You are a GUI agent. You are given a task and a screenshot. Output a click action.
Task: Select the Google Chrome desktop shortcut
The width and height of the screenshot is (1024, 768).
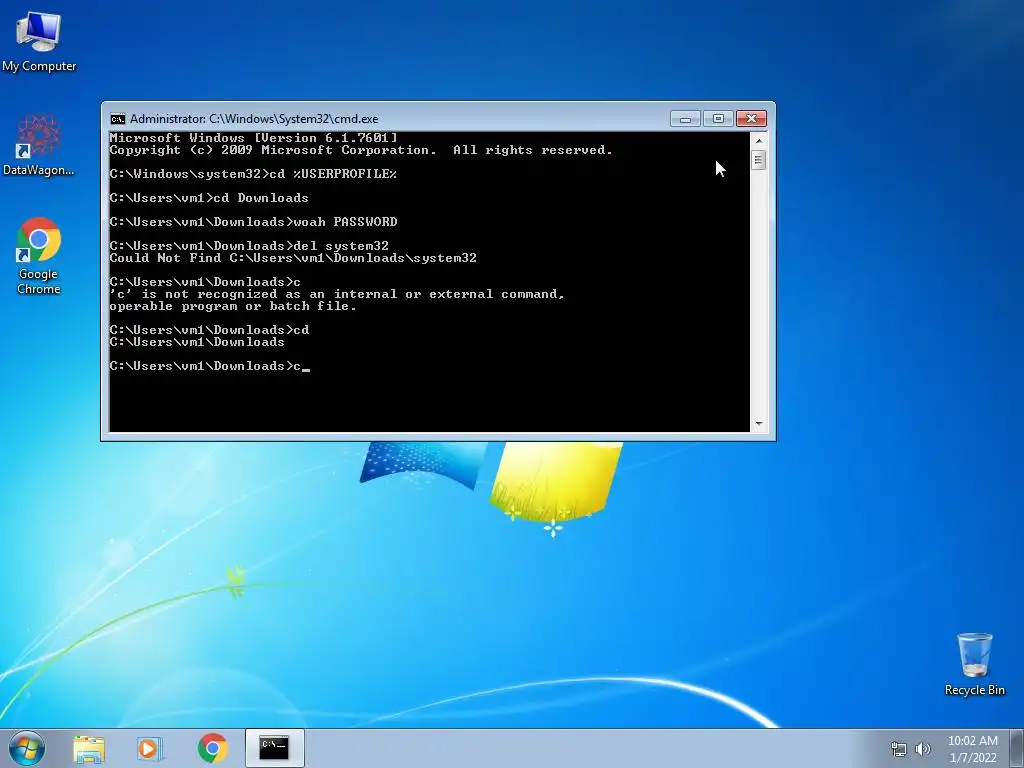tap(39, 255)
